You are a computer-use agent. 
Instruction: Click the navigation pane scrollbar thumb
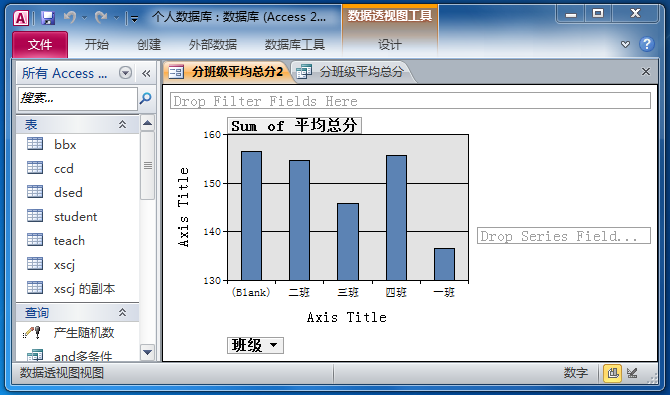tap(147, 165)
